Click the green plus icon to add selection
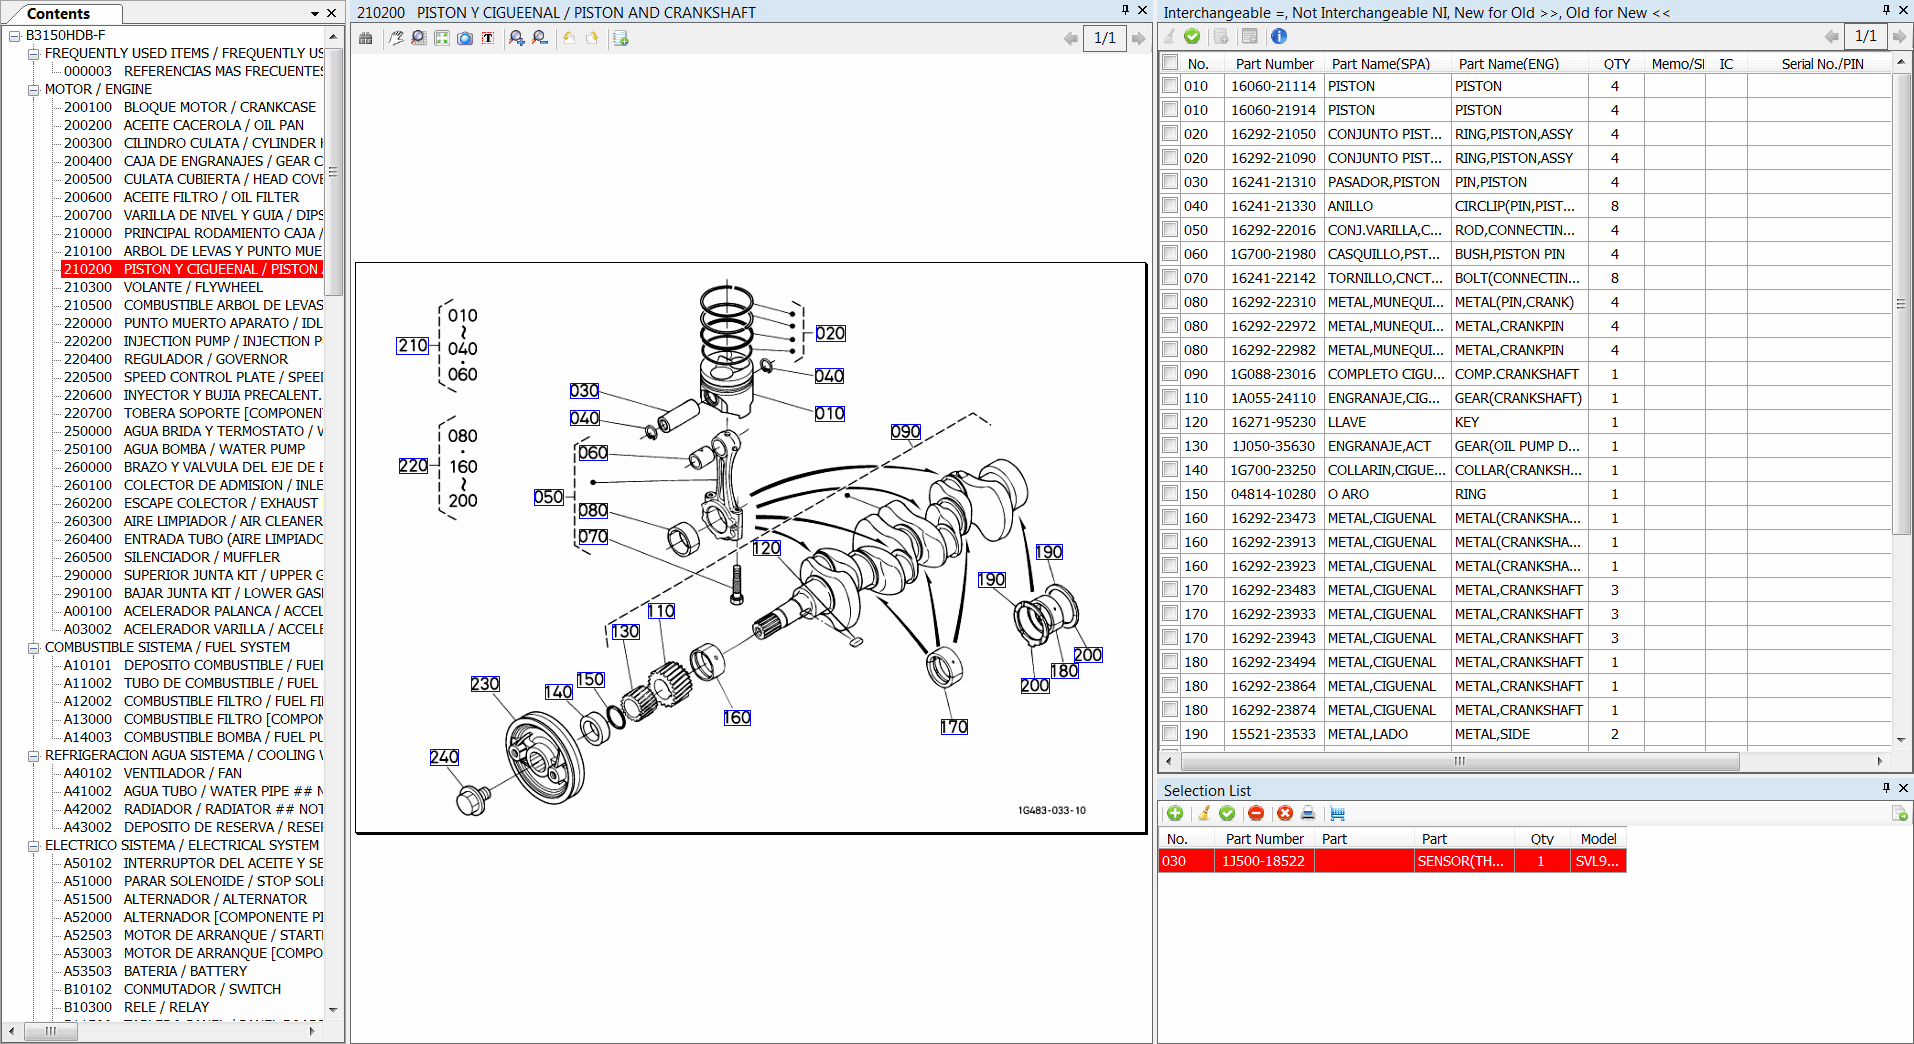The height and width of the screenshot is (1044, 1914). click(1175, 813)
